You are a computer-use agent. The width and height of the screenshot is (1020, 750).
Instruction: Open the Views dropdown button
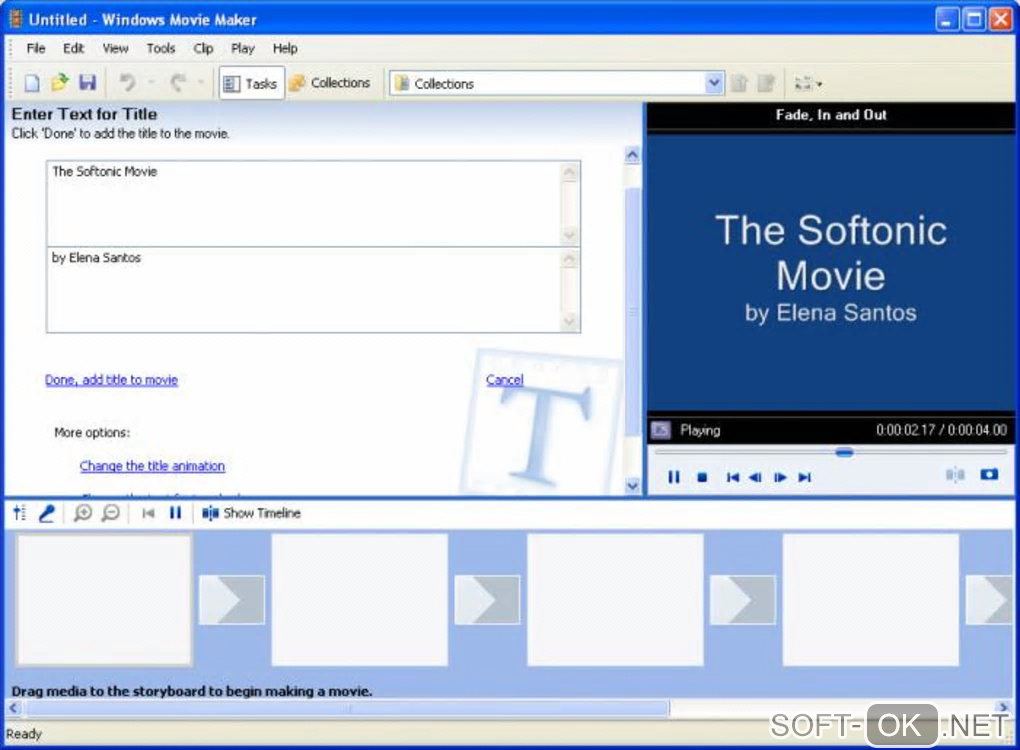tap(809, 83)
